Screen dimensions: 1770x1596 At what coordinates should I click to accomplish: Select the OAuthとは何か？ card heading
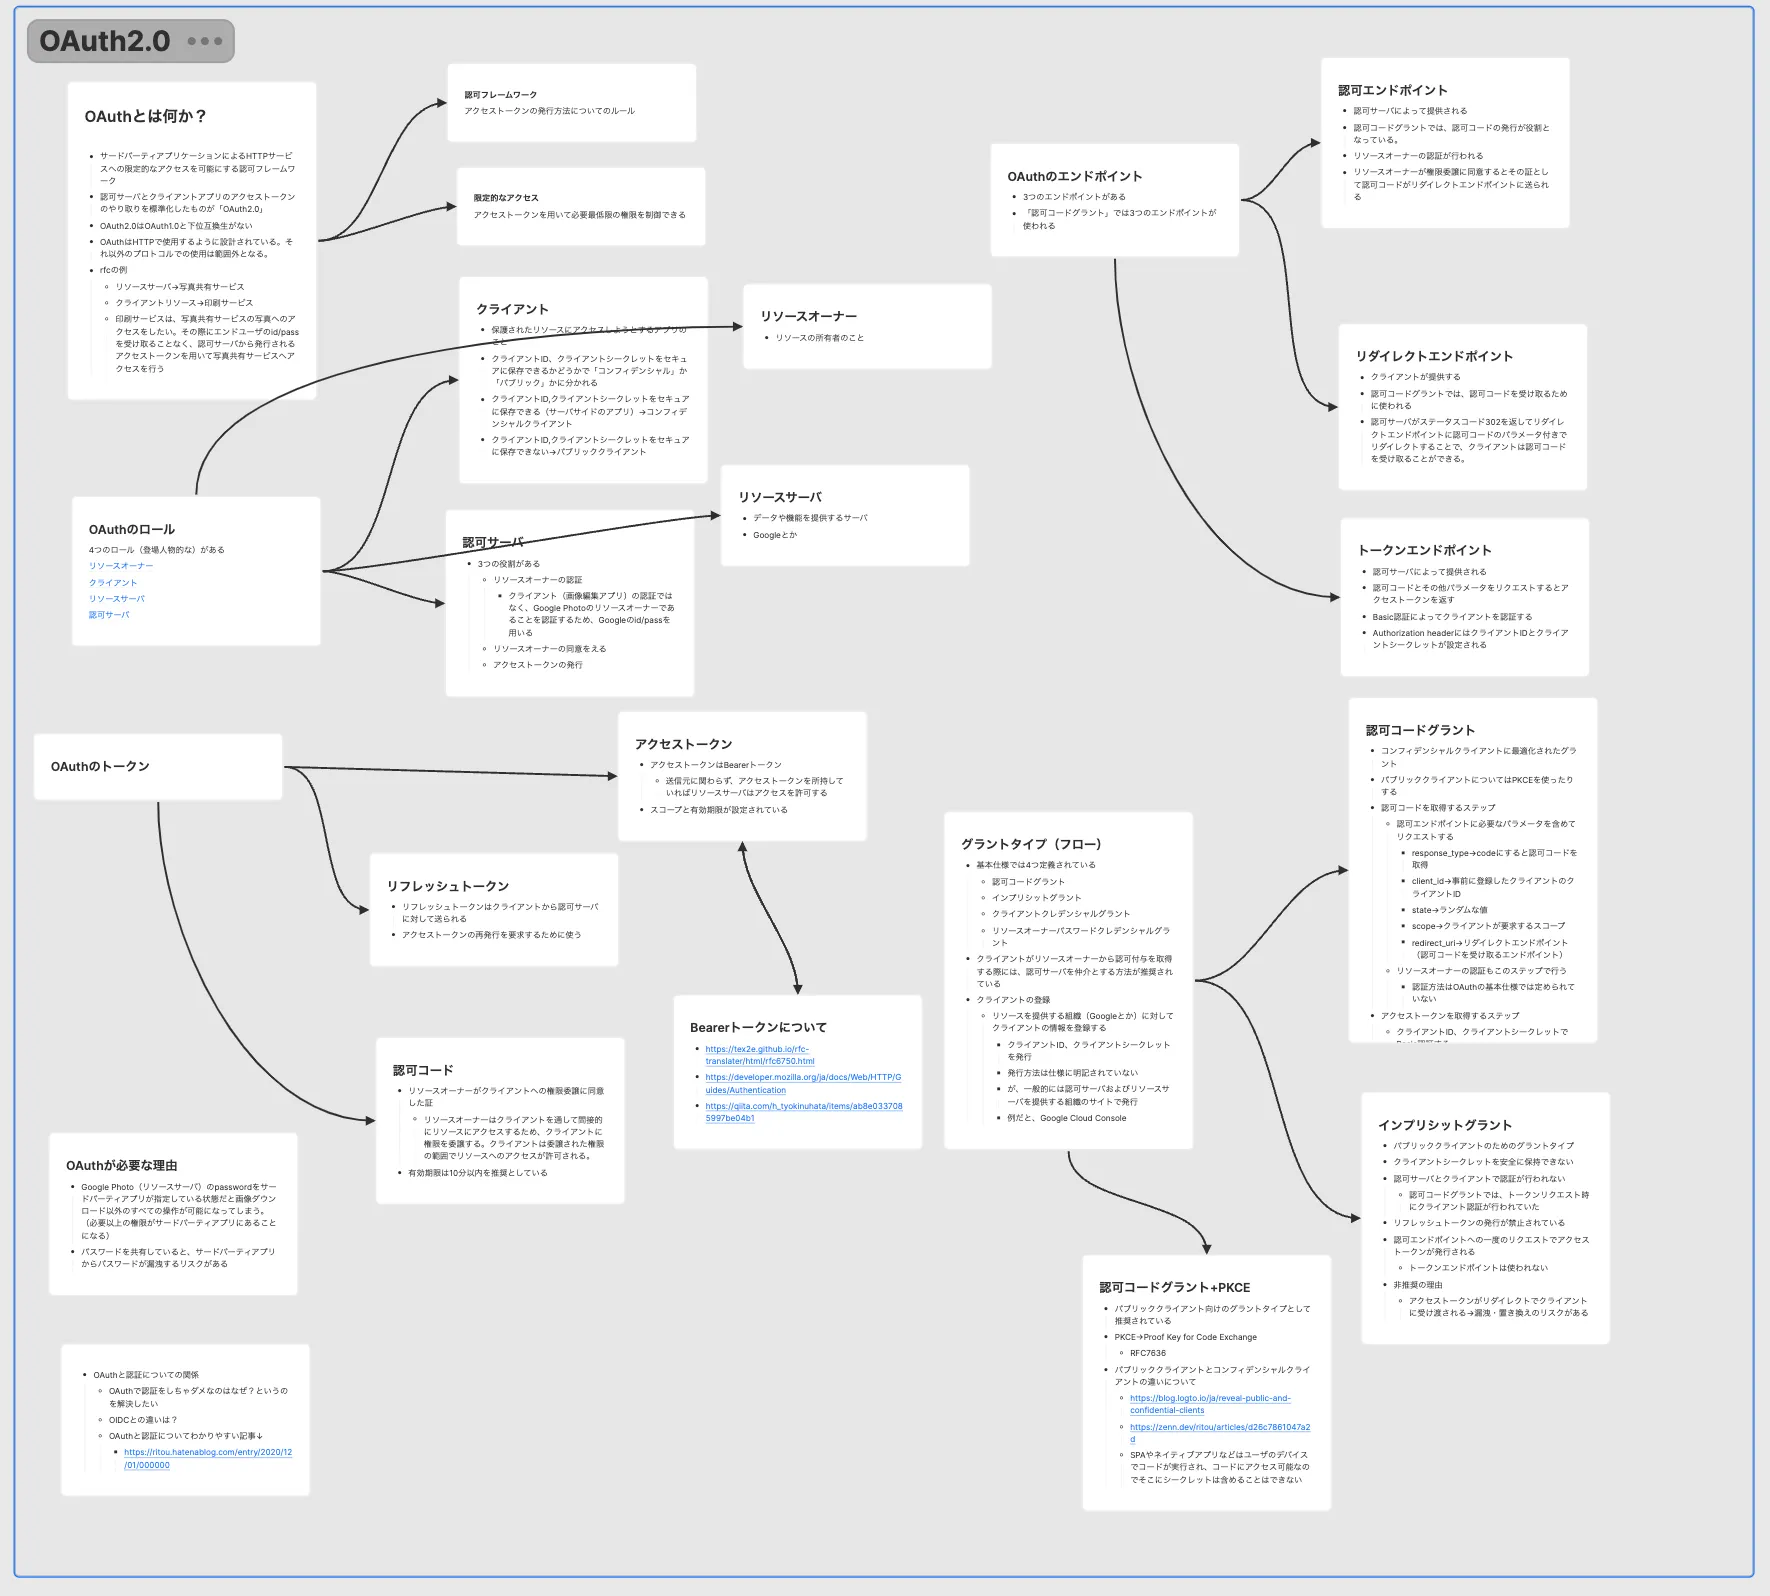pos(146,116)
